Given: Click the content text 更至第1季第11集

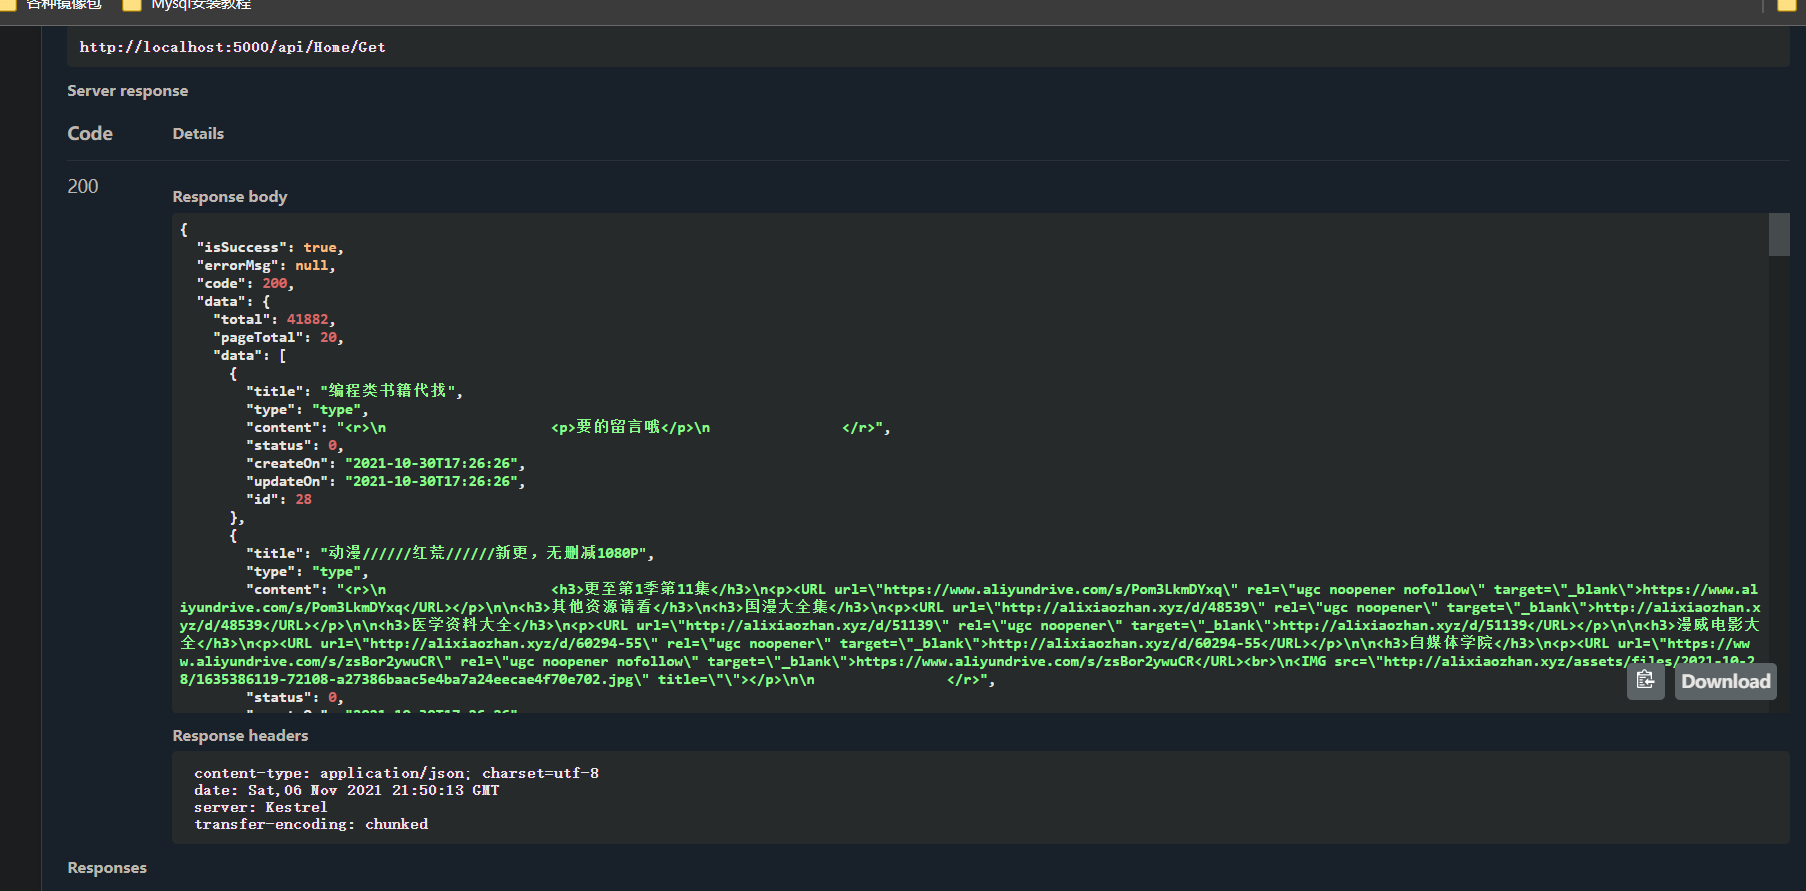Looking at the screenshot, I should pos(646,590).
